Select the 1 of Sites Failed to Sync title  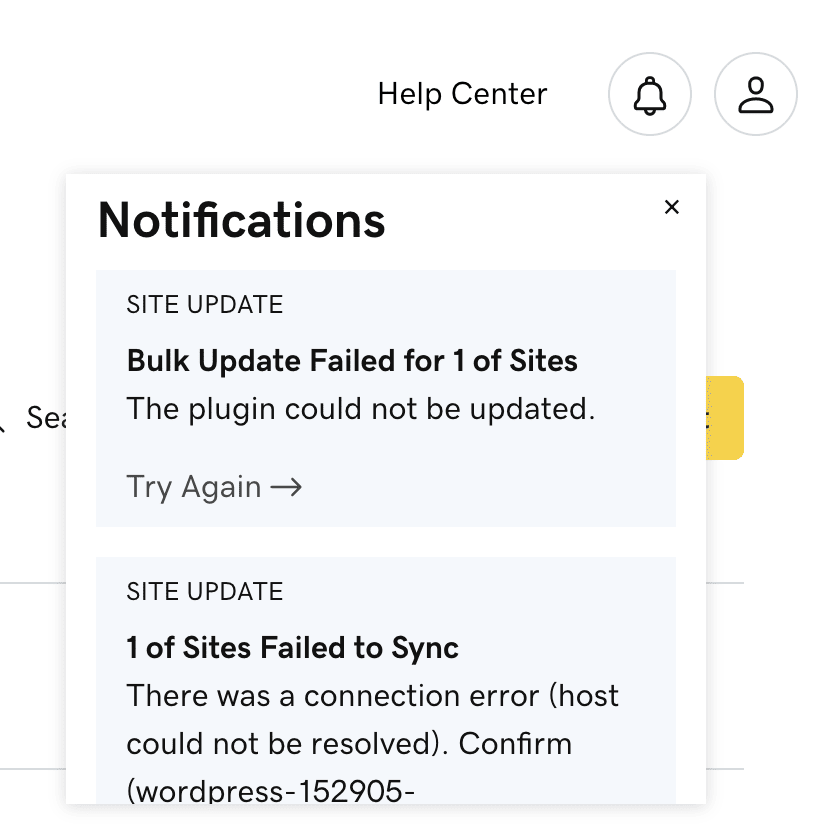[292, 648]
